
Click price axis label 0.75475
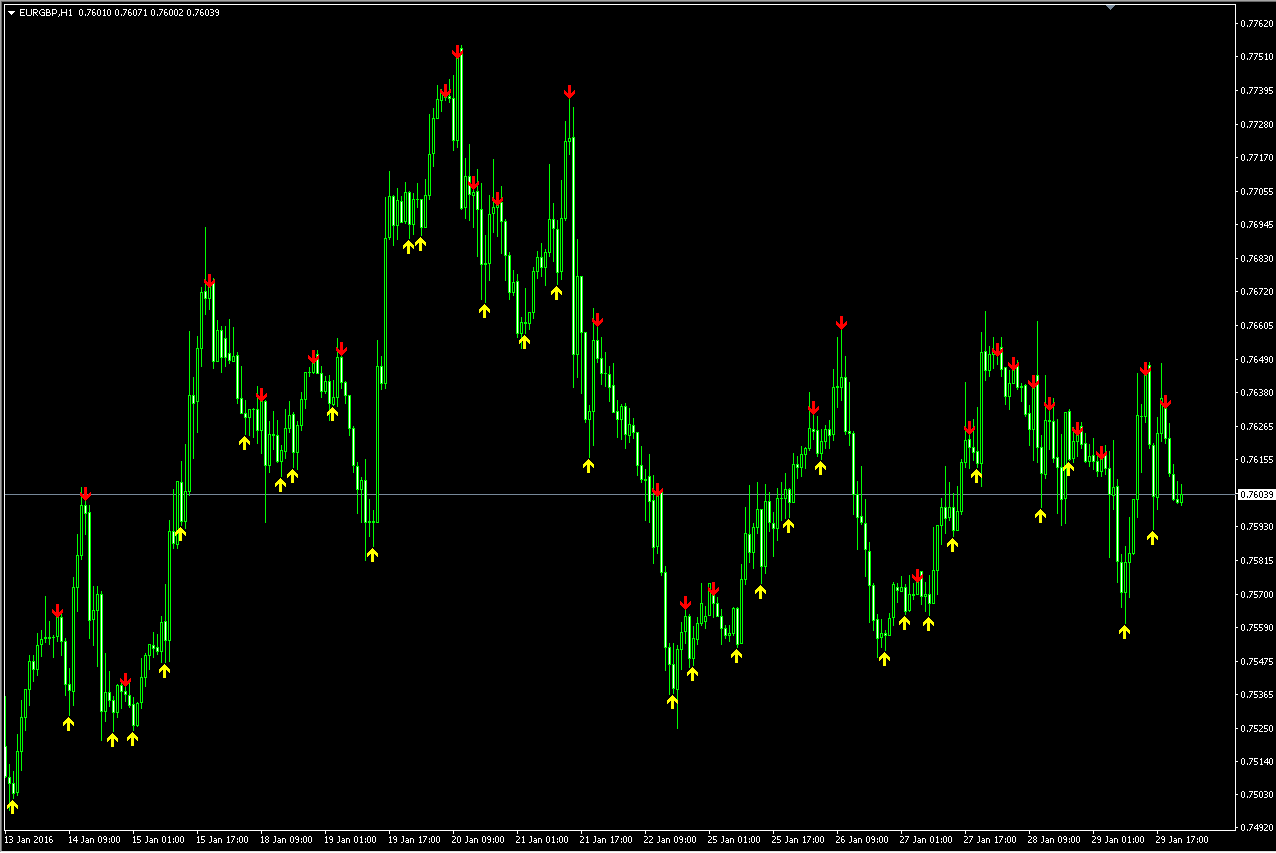[x=1256, y=661]
